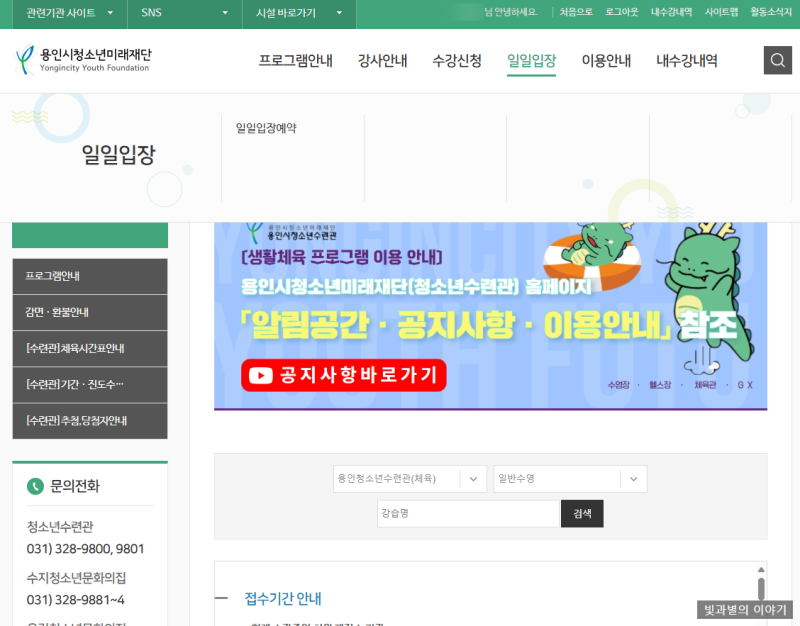Click the Yongincity Youth Foundation logo
800x626 pixels.
point(83,60)
